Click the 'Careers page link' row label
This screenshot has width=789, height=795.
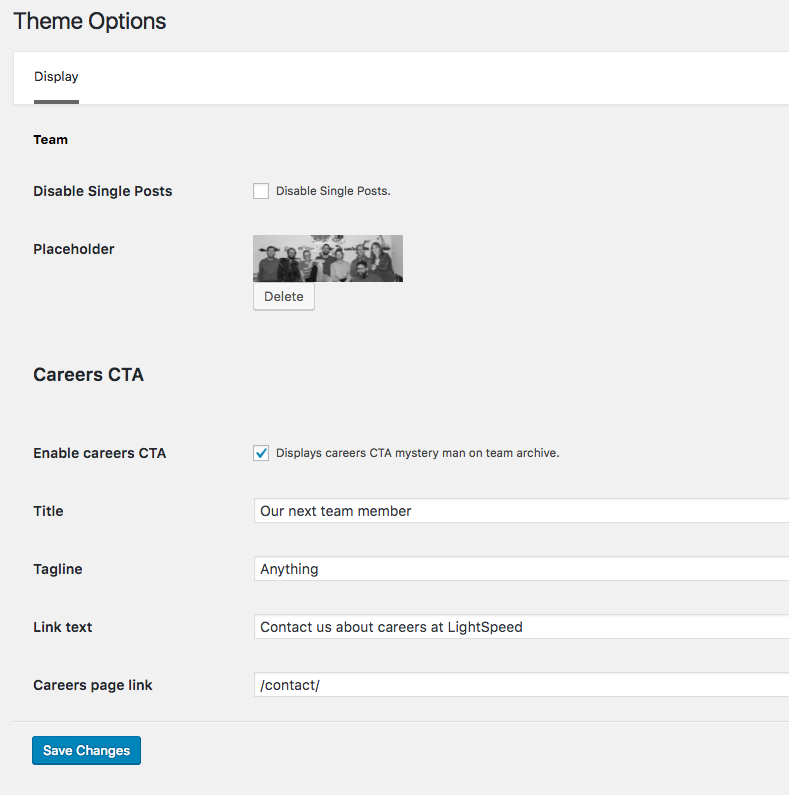[93, 685]
